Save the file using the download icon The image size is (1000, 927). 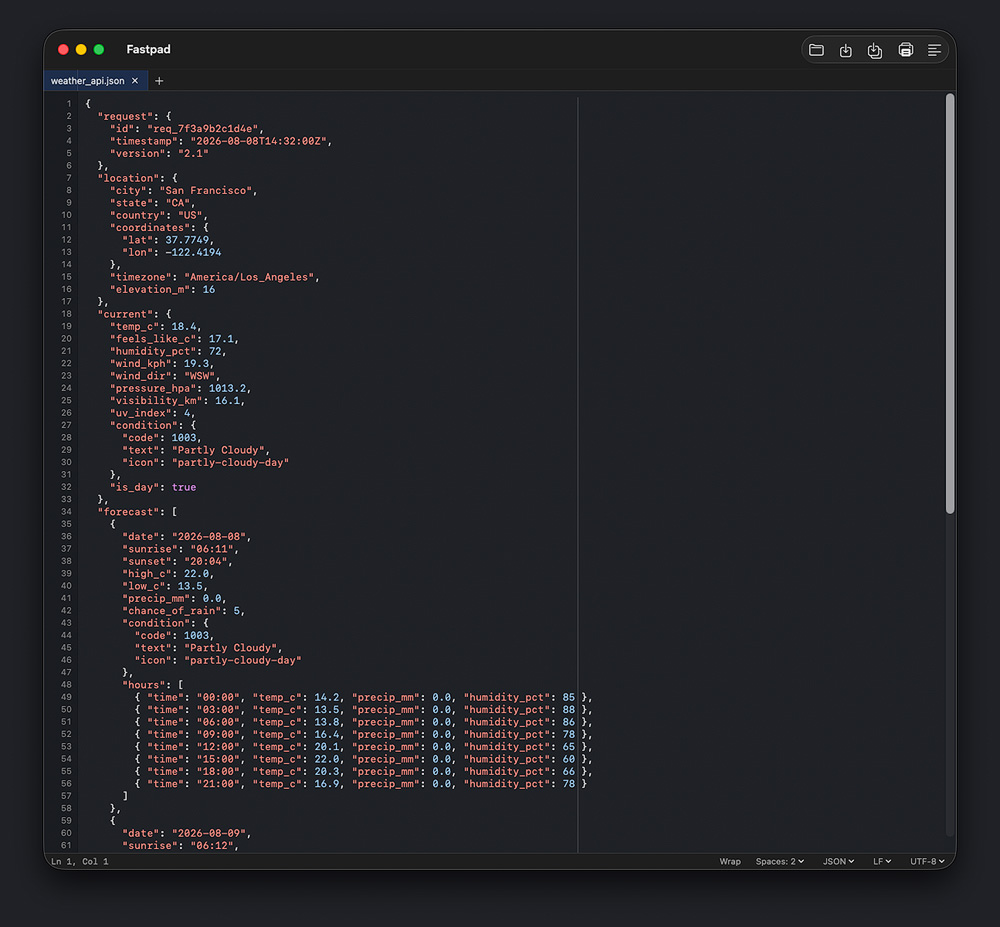[x=846, y=50]
